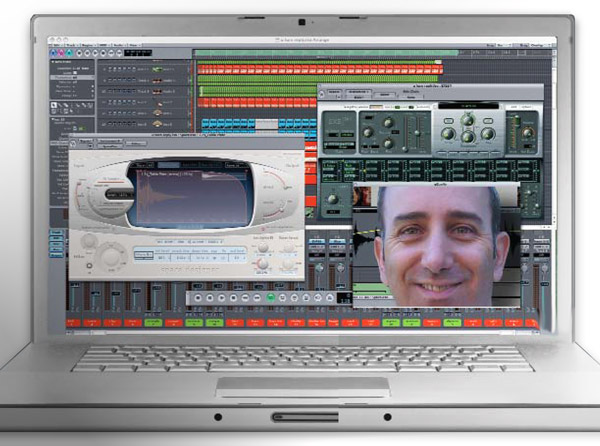
Task: Select highlighted envelope tab in Space Designer display
Action: [x=168, y=165]
